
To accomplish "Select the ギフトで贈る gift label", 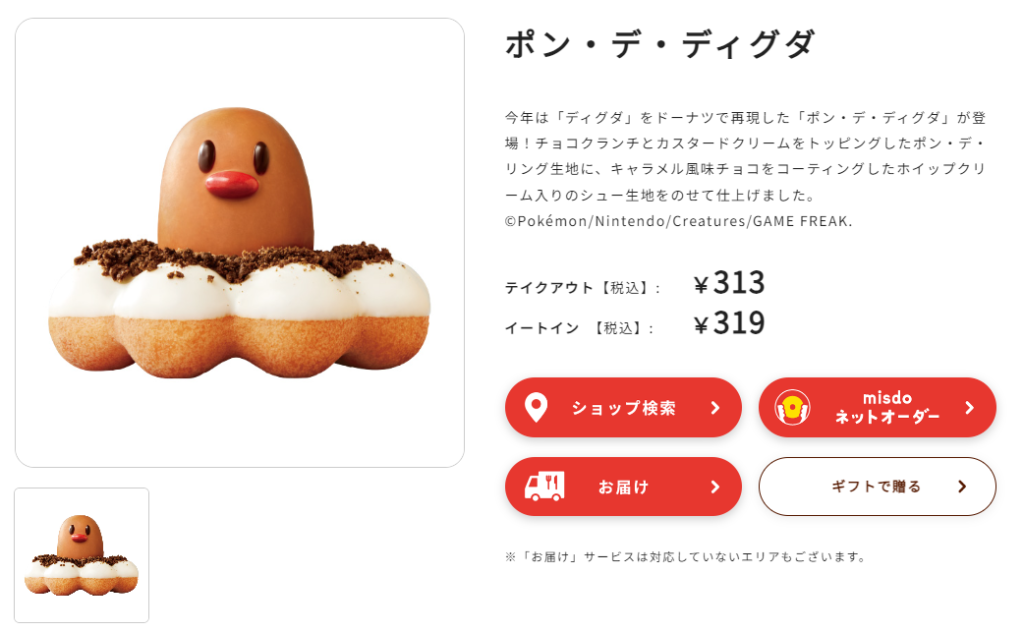I will pyautogui.click(x=876, y=486).
